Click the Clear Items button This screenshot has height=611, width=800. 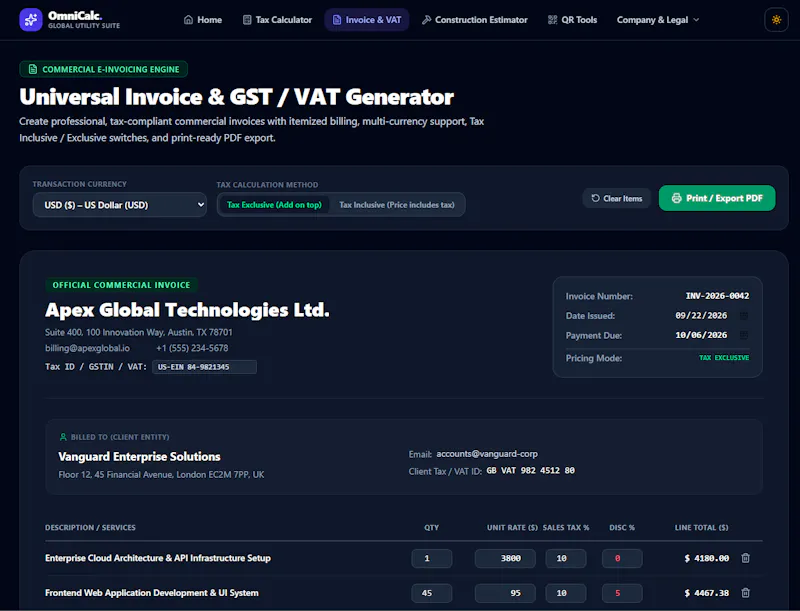pos(617,198)
